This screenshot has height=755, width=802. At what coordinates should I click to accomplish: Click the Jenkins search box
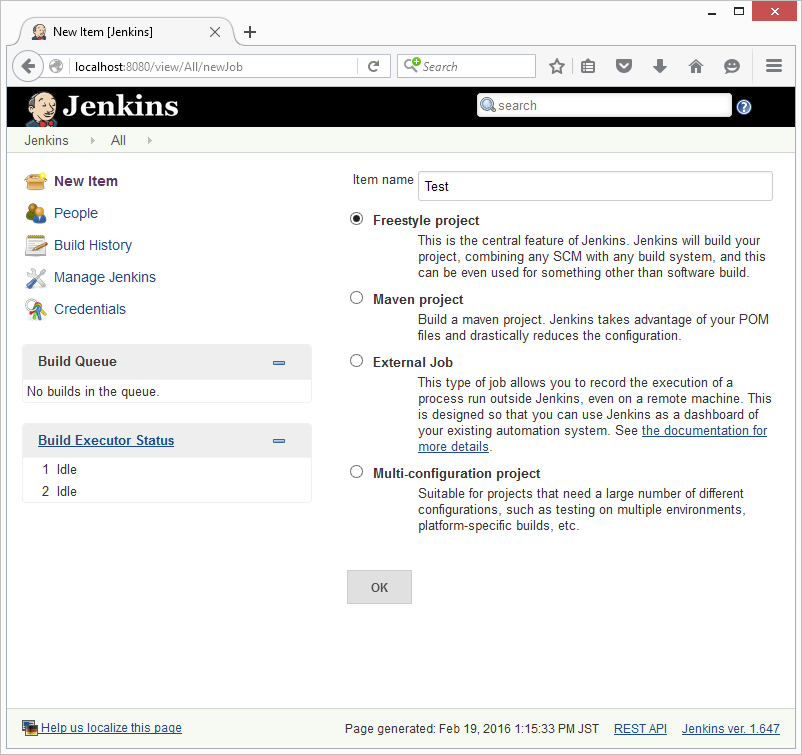[604, 105]
